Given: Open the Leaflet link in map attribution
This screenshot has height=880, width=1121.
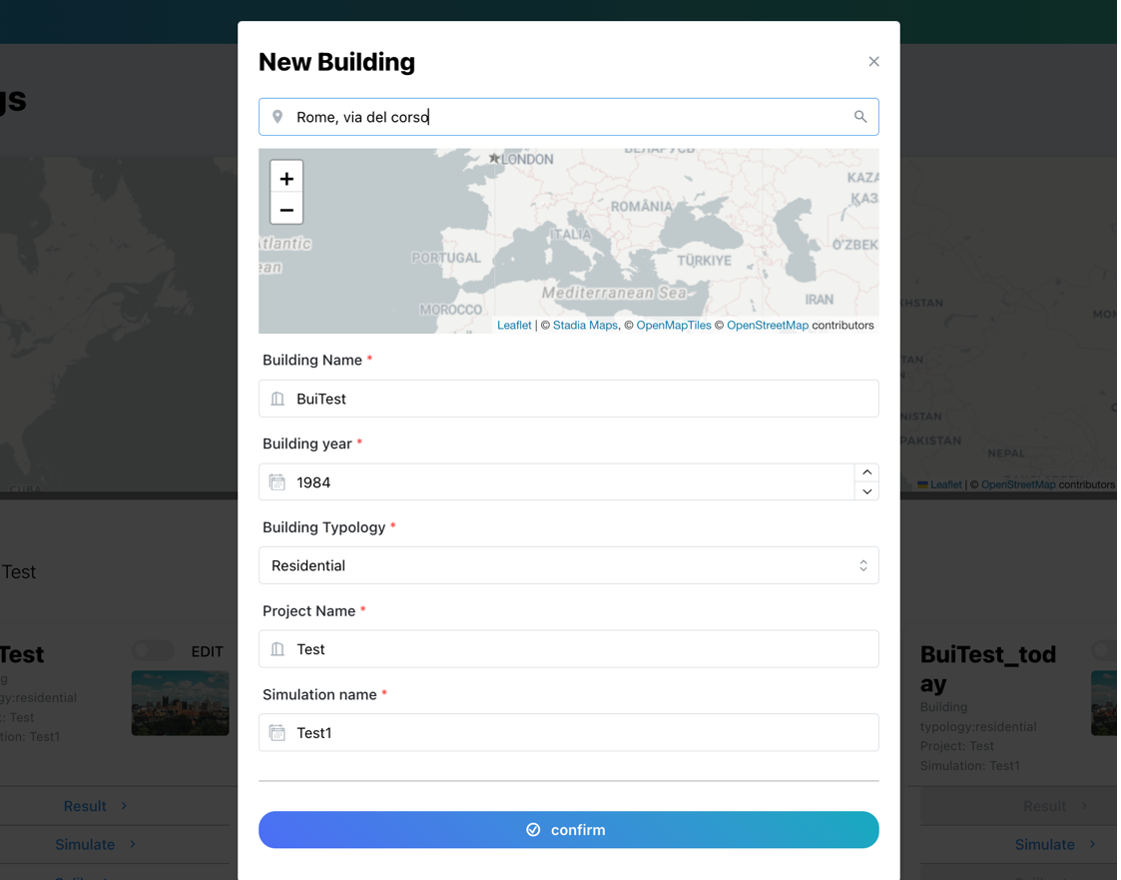Looking at the screenshot, I should pyautogui.click(x=514, y=325).
